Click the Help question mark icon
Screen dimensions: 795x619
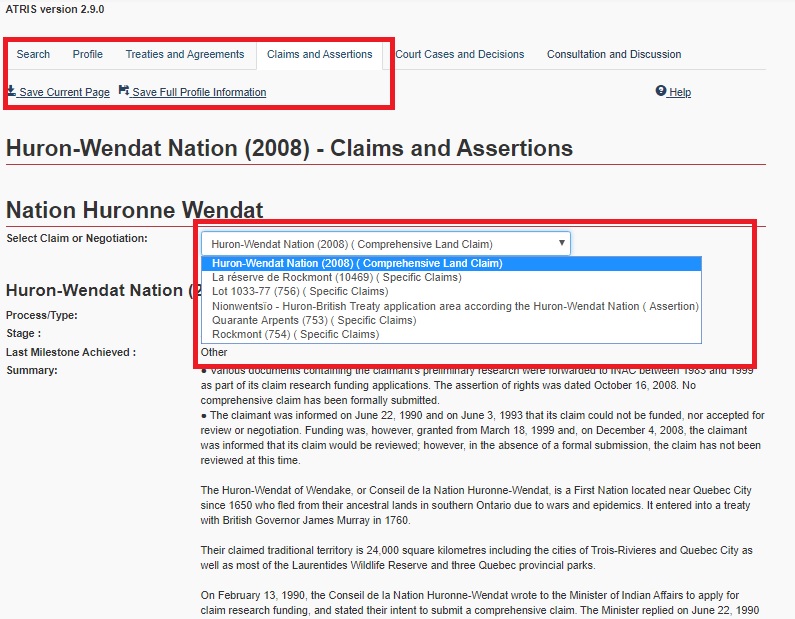[661, 91]
